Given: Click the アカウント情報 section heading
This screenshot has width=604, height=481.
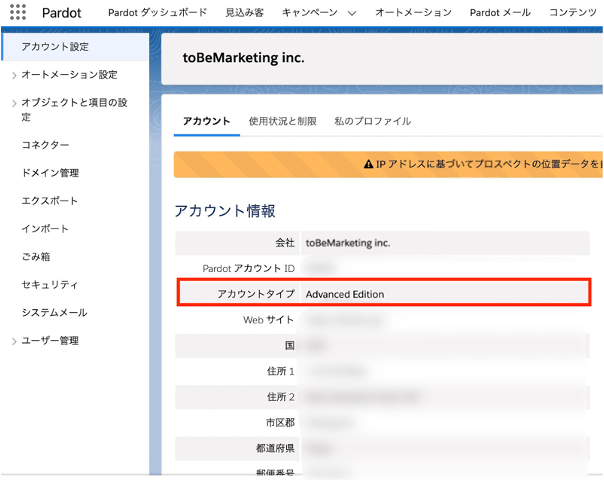Looking at the screenshot, I should (x=225, y=211).
